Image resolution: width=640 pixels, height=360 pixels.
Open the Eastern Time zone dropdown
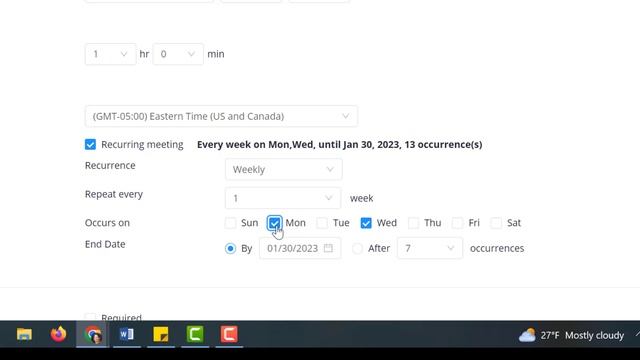[221, 116]
